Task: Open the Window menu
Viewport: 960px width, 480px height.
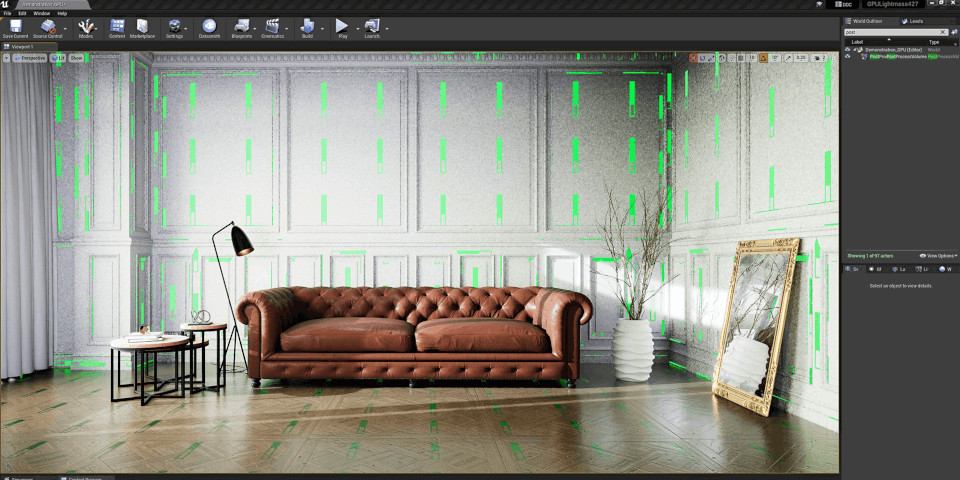Action: [41, 13]
